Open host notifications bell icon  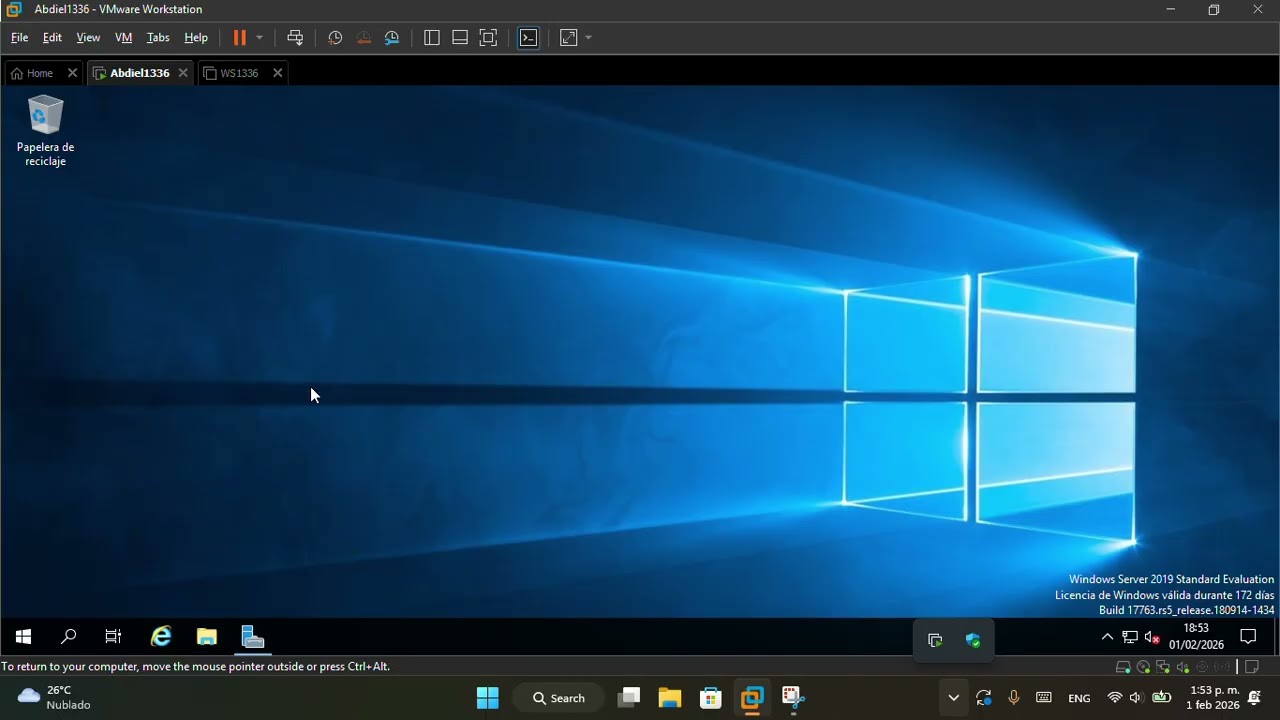click(x=1255, y=698)
